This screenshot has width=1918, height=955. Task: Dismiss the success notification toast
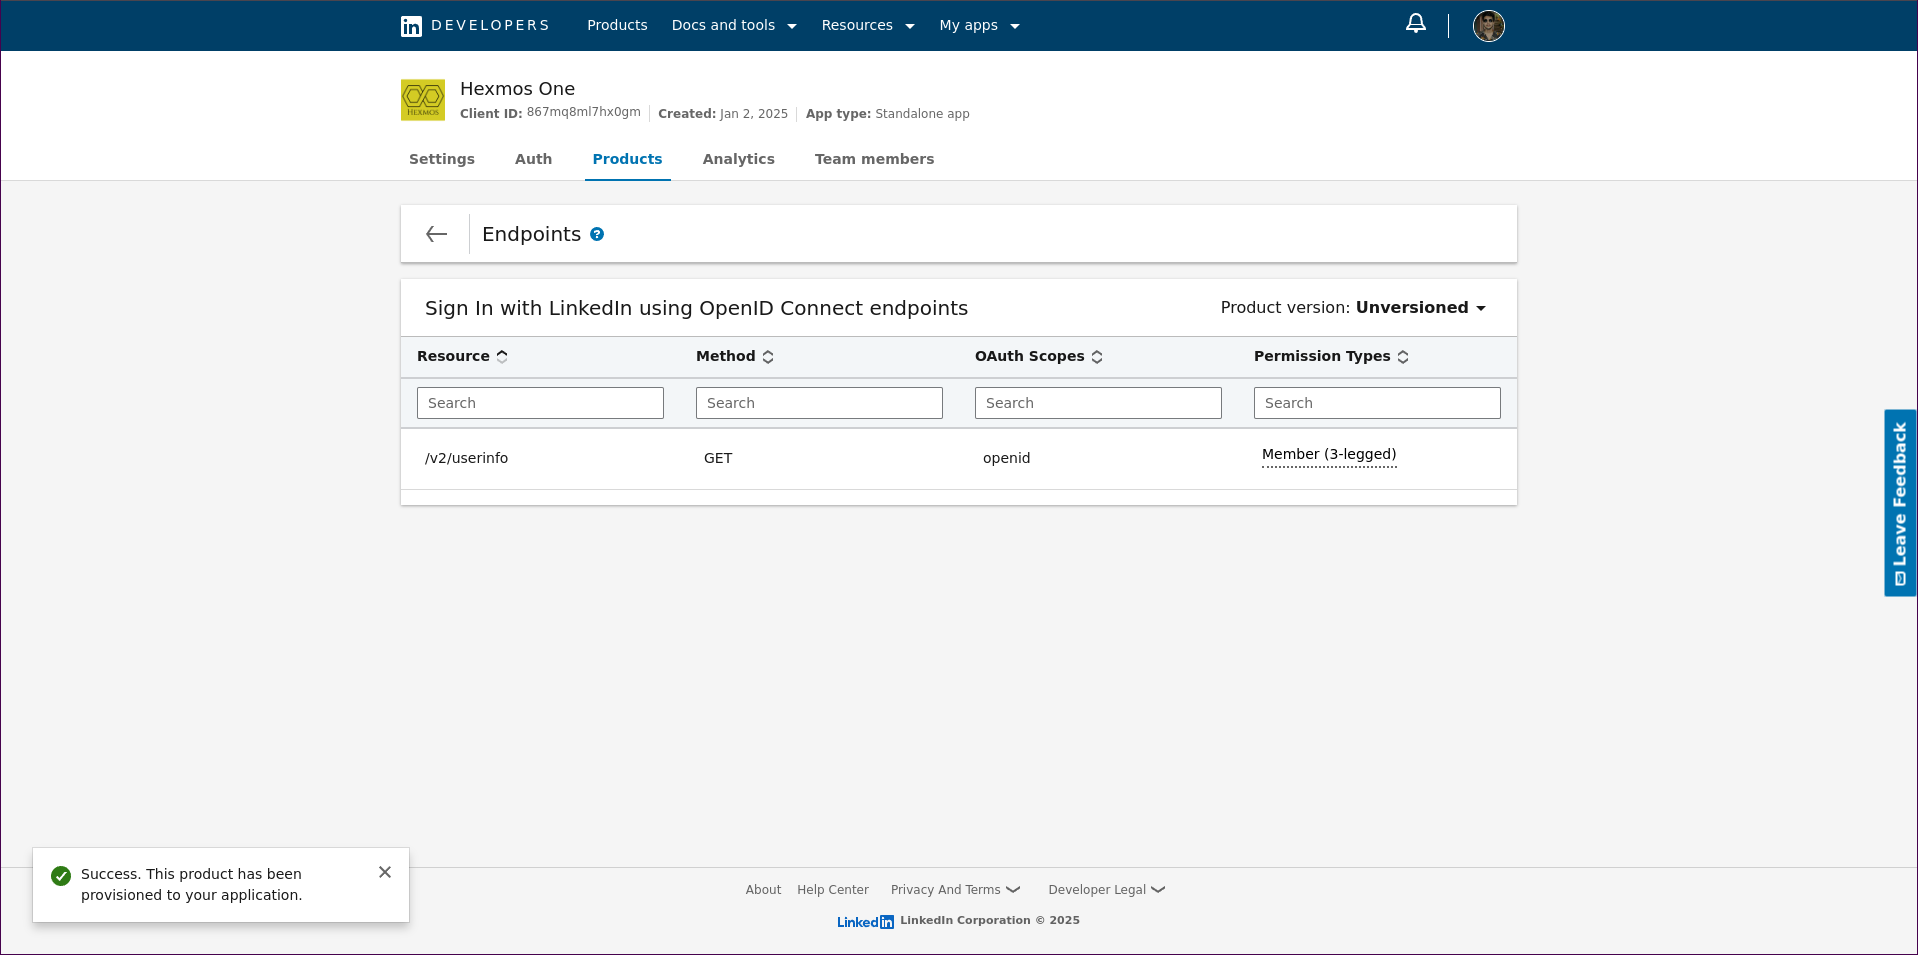coord(385,872)
